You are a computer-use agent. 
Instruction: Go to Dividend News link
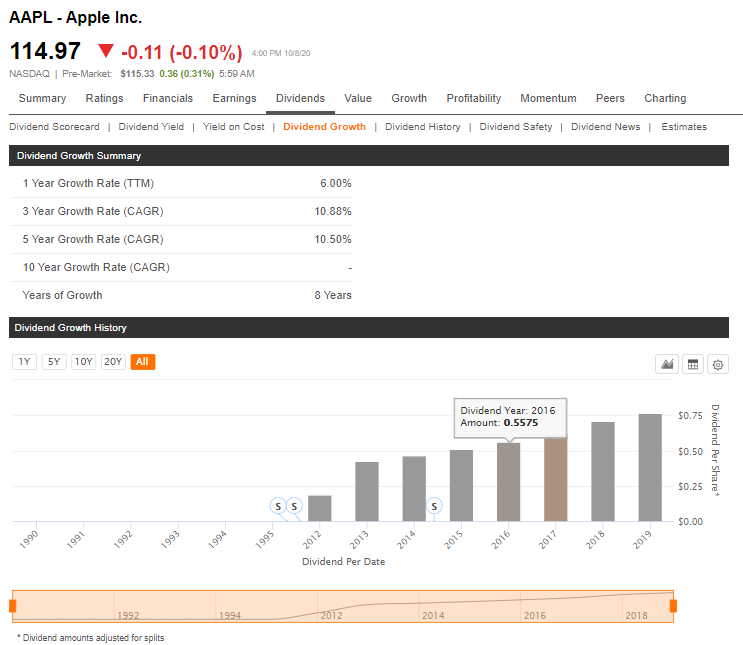[606, 127]
